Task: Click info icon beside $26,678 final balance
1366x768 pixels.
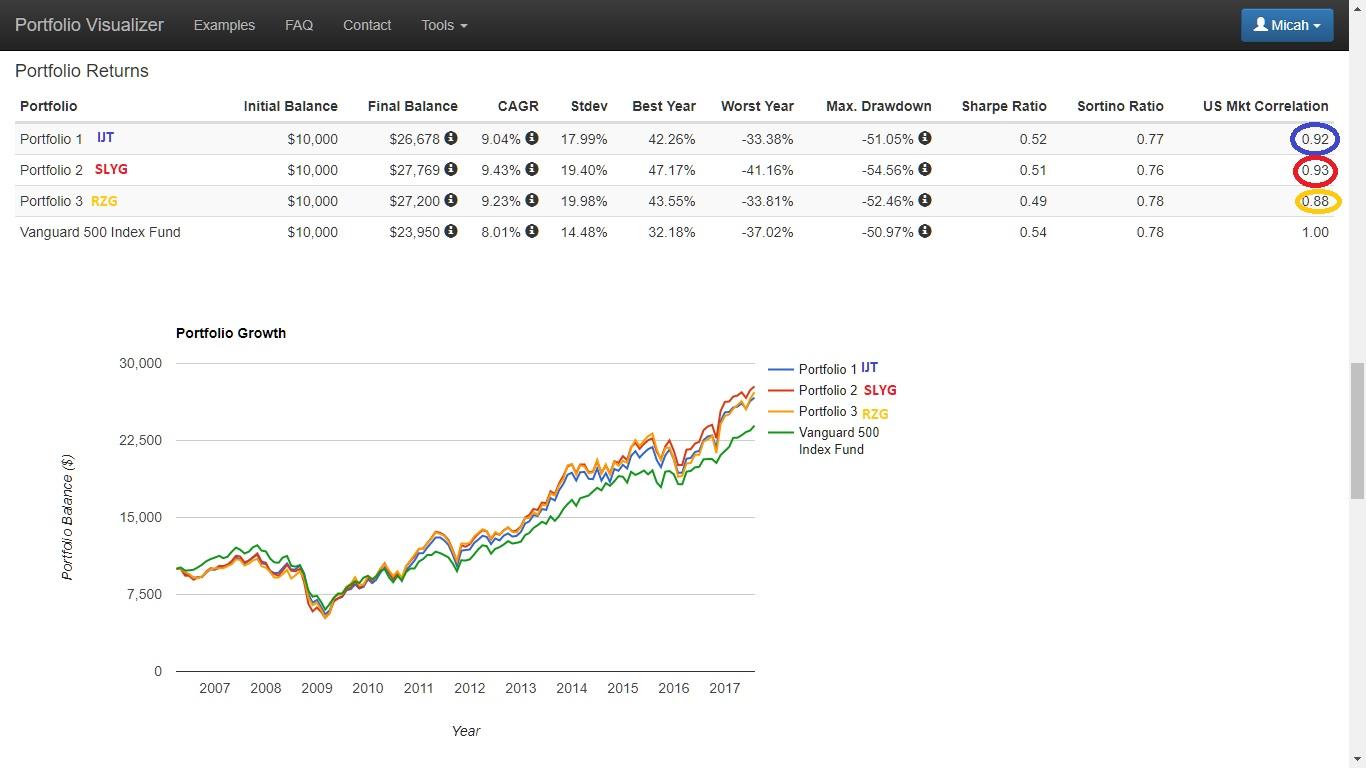Action: (x=451, y=138)
